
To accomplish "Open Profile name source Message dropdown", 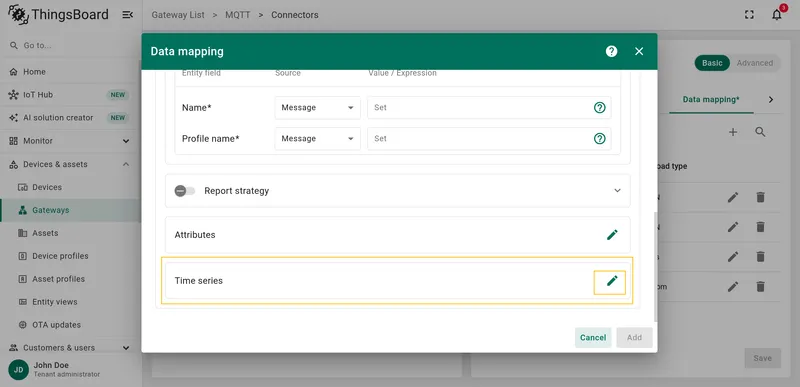I will pos(317,139).
